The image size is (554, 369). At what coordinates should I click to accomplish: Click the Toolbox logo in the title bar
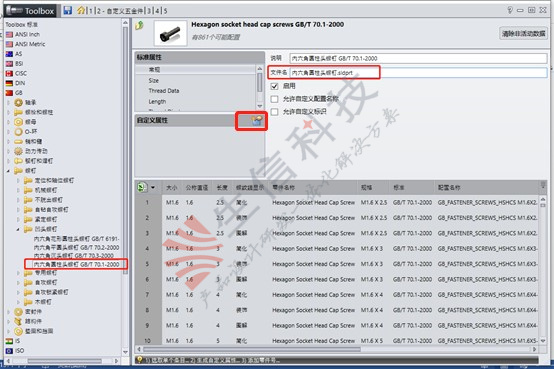coord(30,11)
